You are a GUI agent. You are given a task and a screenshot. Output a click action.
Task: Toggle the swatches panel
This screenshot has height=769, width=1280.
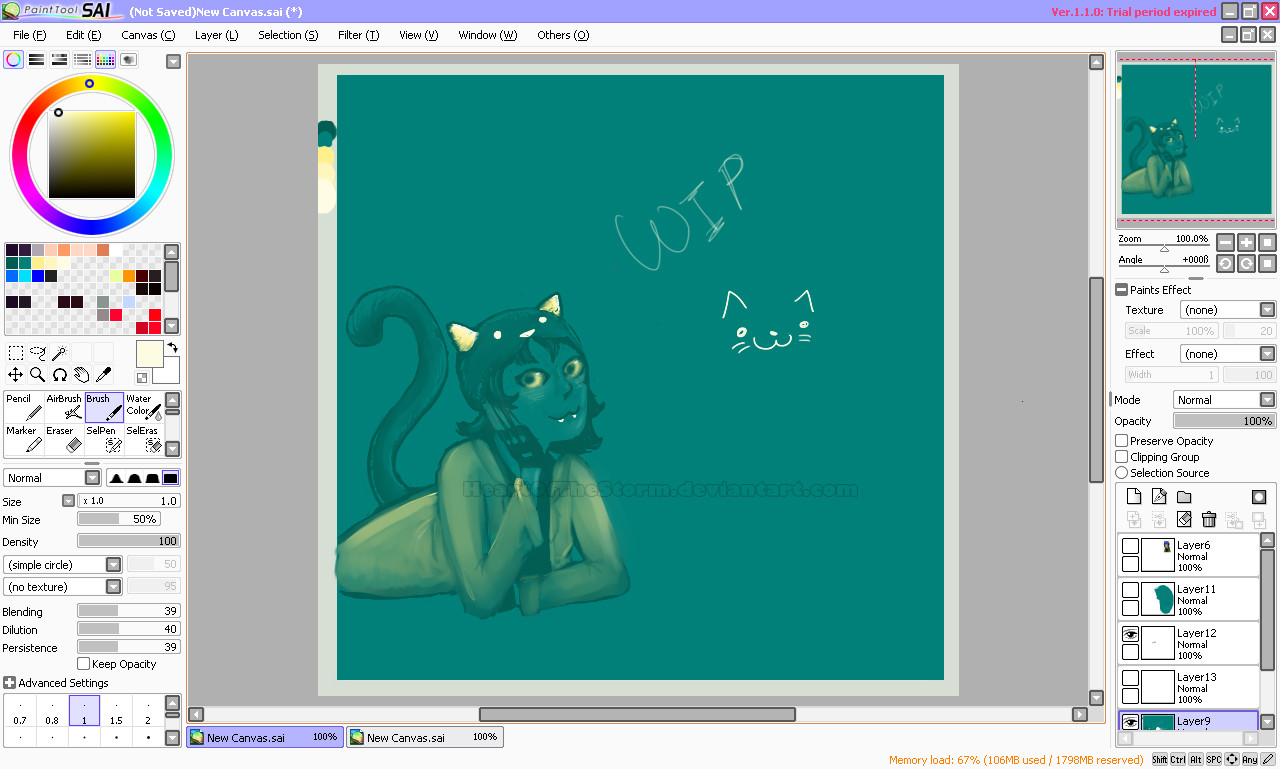105,60
